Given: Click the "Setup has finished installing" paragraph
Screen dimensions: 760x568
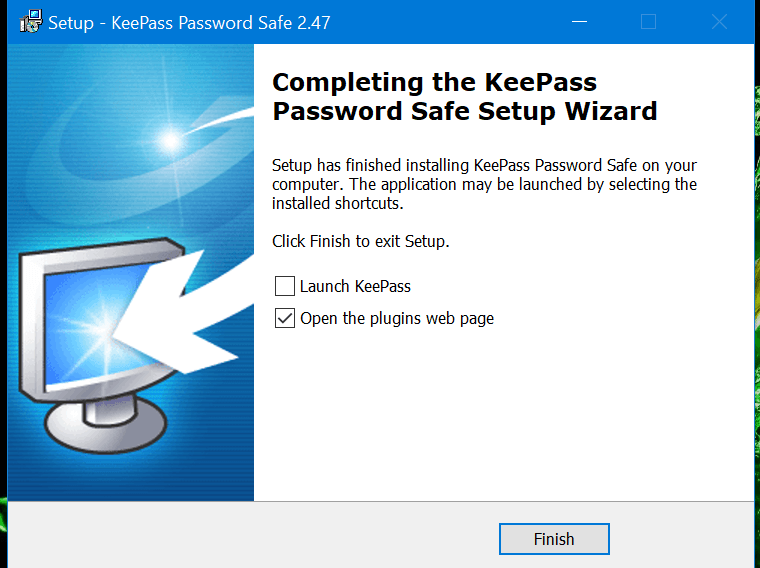Looking at the screenshot, I should pyautogui.click(x=484, y=184).
